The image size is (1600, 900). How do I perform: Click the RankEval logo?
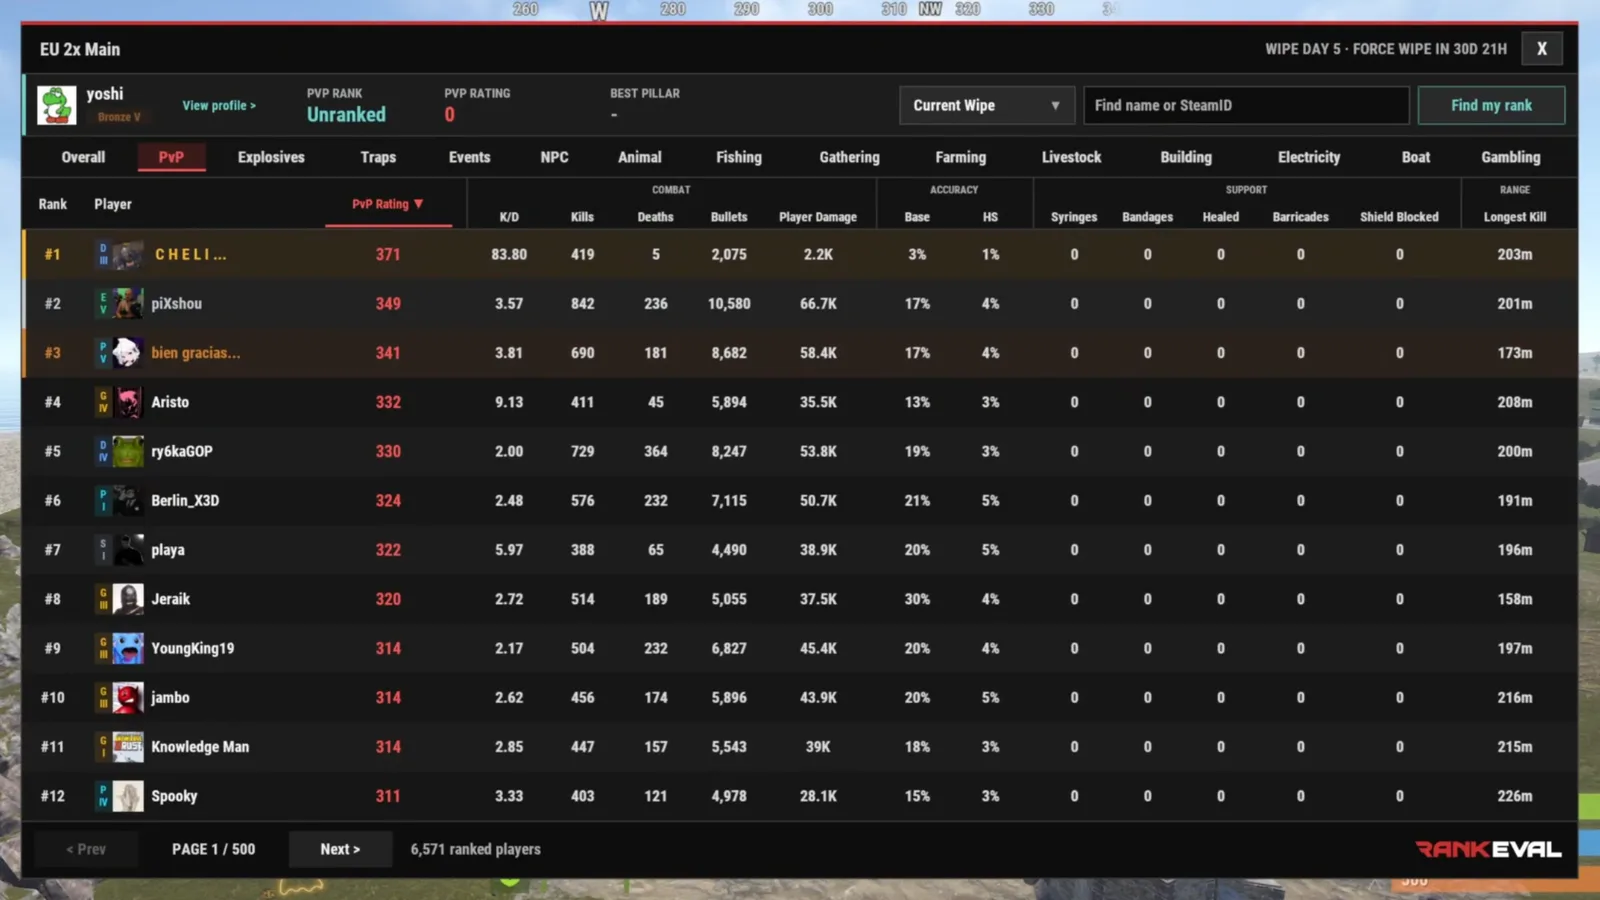(1488, 849)
